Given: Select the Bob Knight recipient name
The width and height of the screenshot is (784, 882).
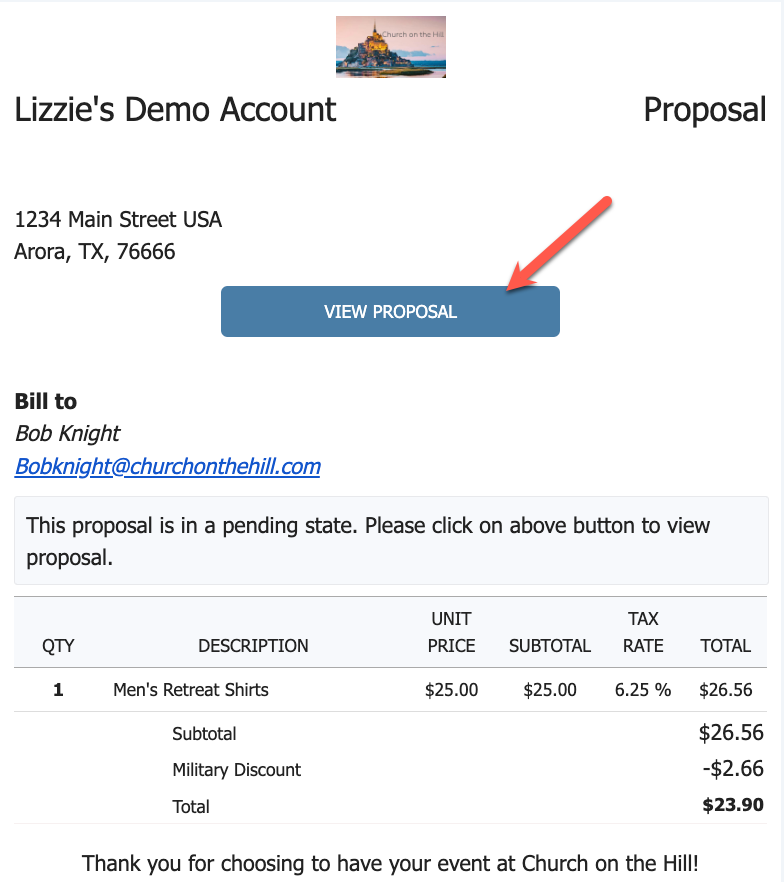Looking at the screenshot, I should tap(67, 433).
